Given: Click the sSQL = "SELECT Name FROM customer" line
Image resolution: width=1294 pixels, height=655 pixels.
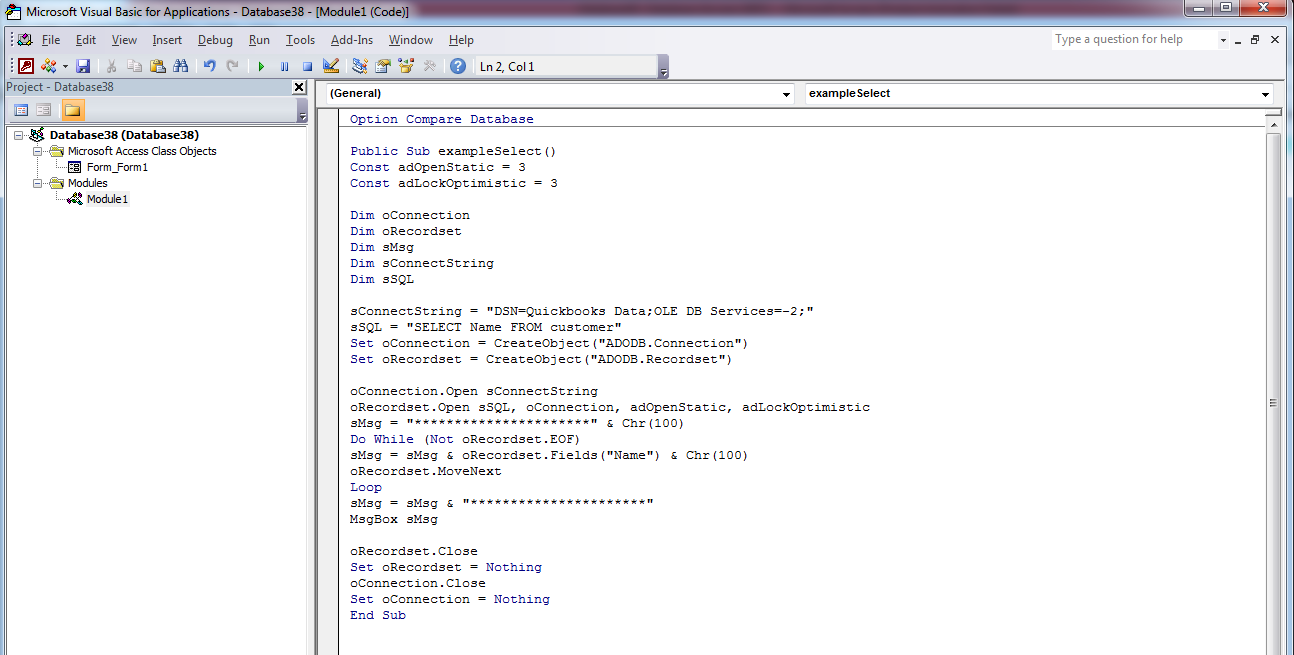Looking at the screenshot, I should [486, 327].
